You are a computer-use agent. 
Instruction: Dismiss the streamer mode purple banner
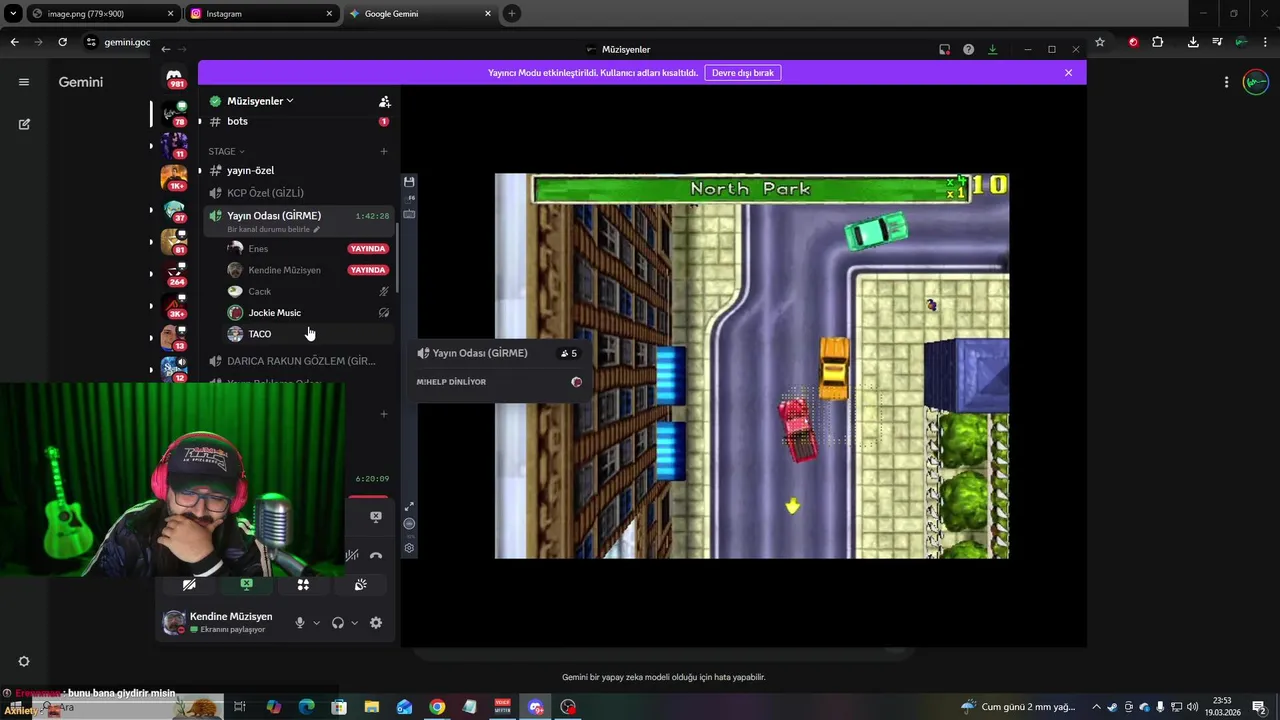tap(1068, 73)
